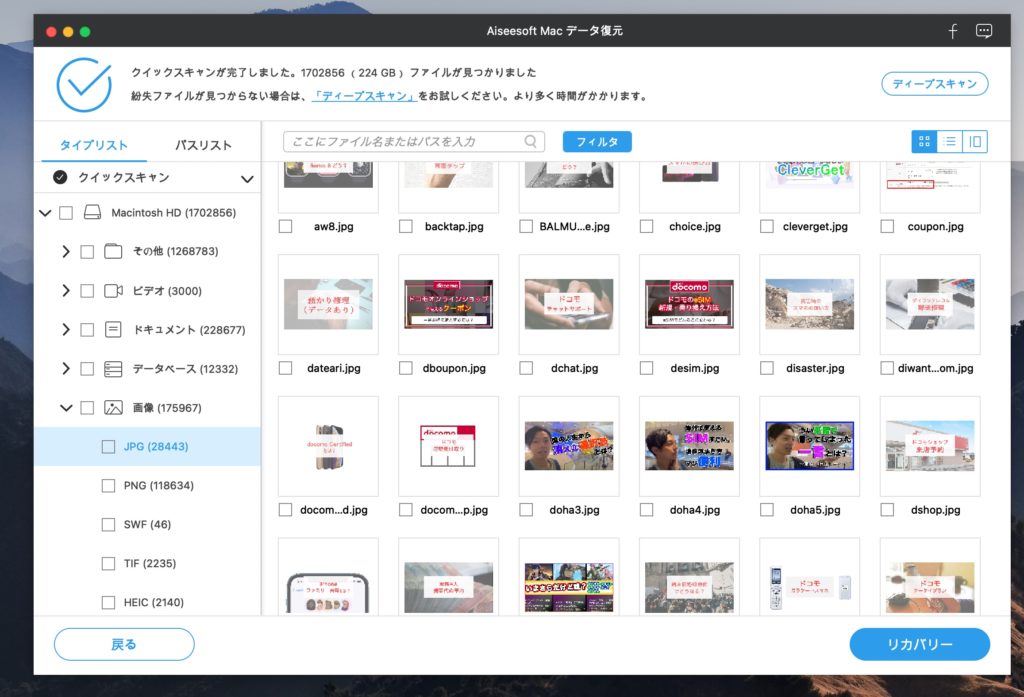Tick the ドキュメント checkbox
1024x697 pixels.
(x=87, y=330)
